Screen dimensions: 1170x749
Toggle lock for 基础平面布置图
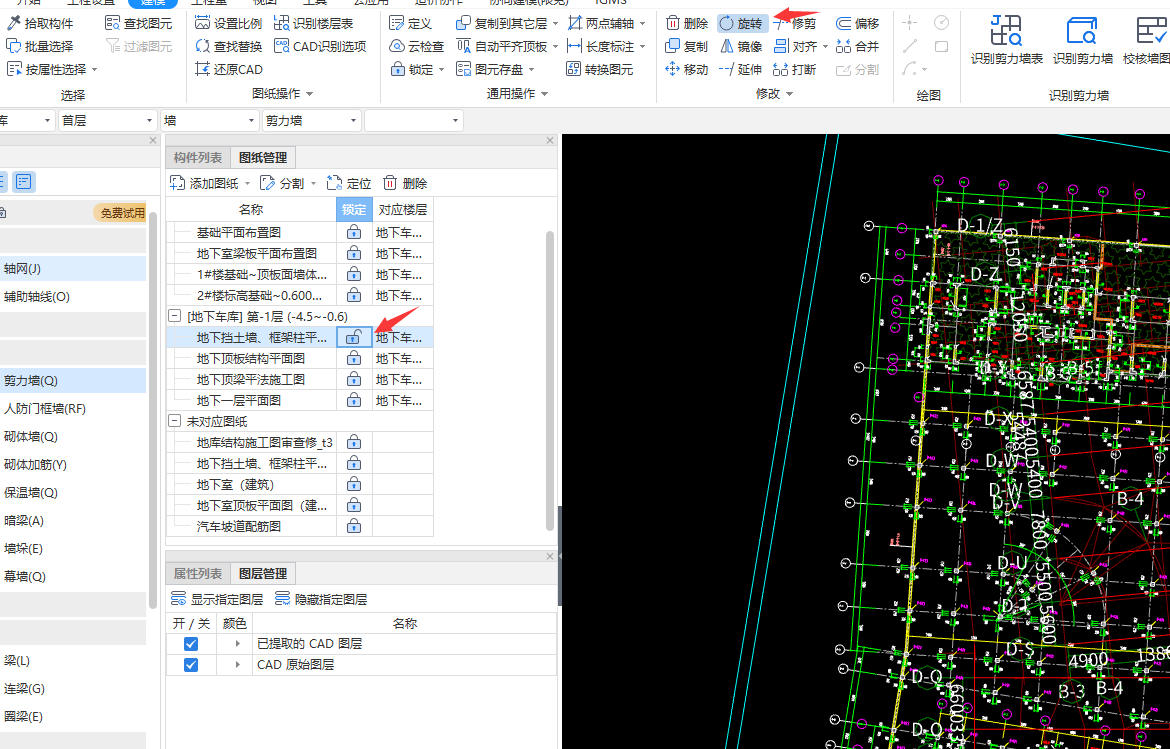(x=354, y=232)
